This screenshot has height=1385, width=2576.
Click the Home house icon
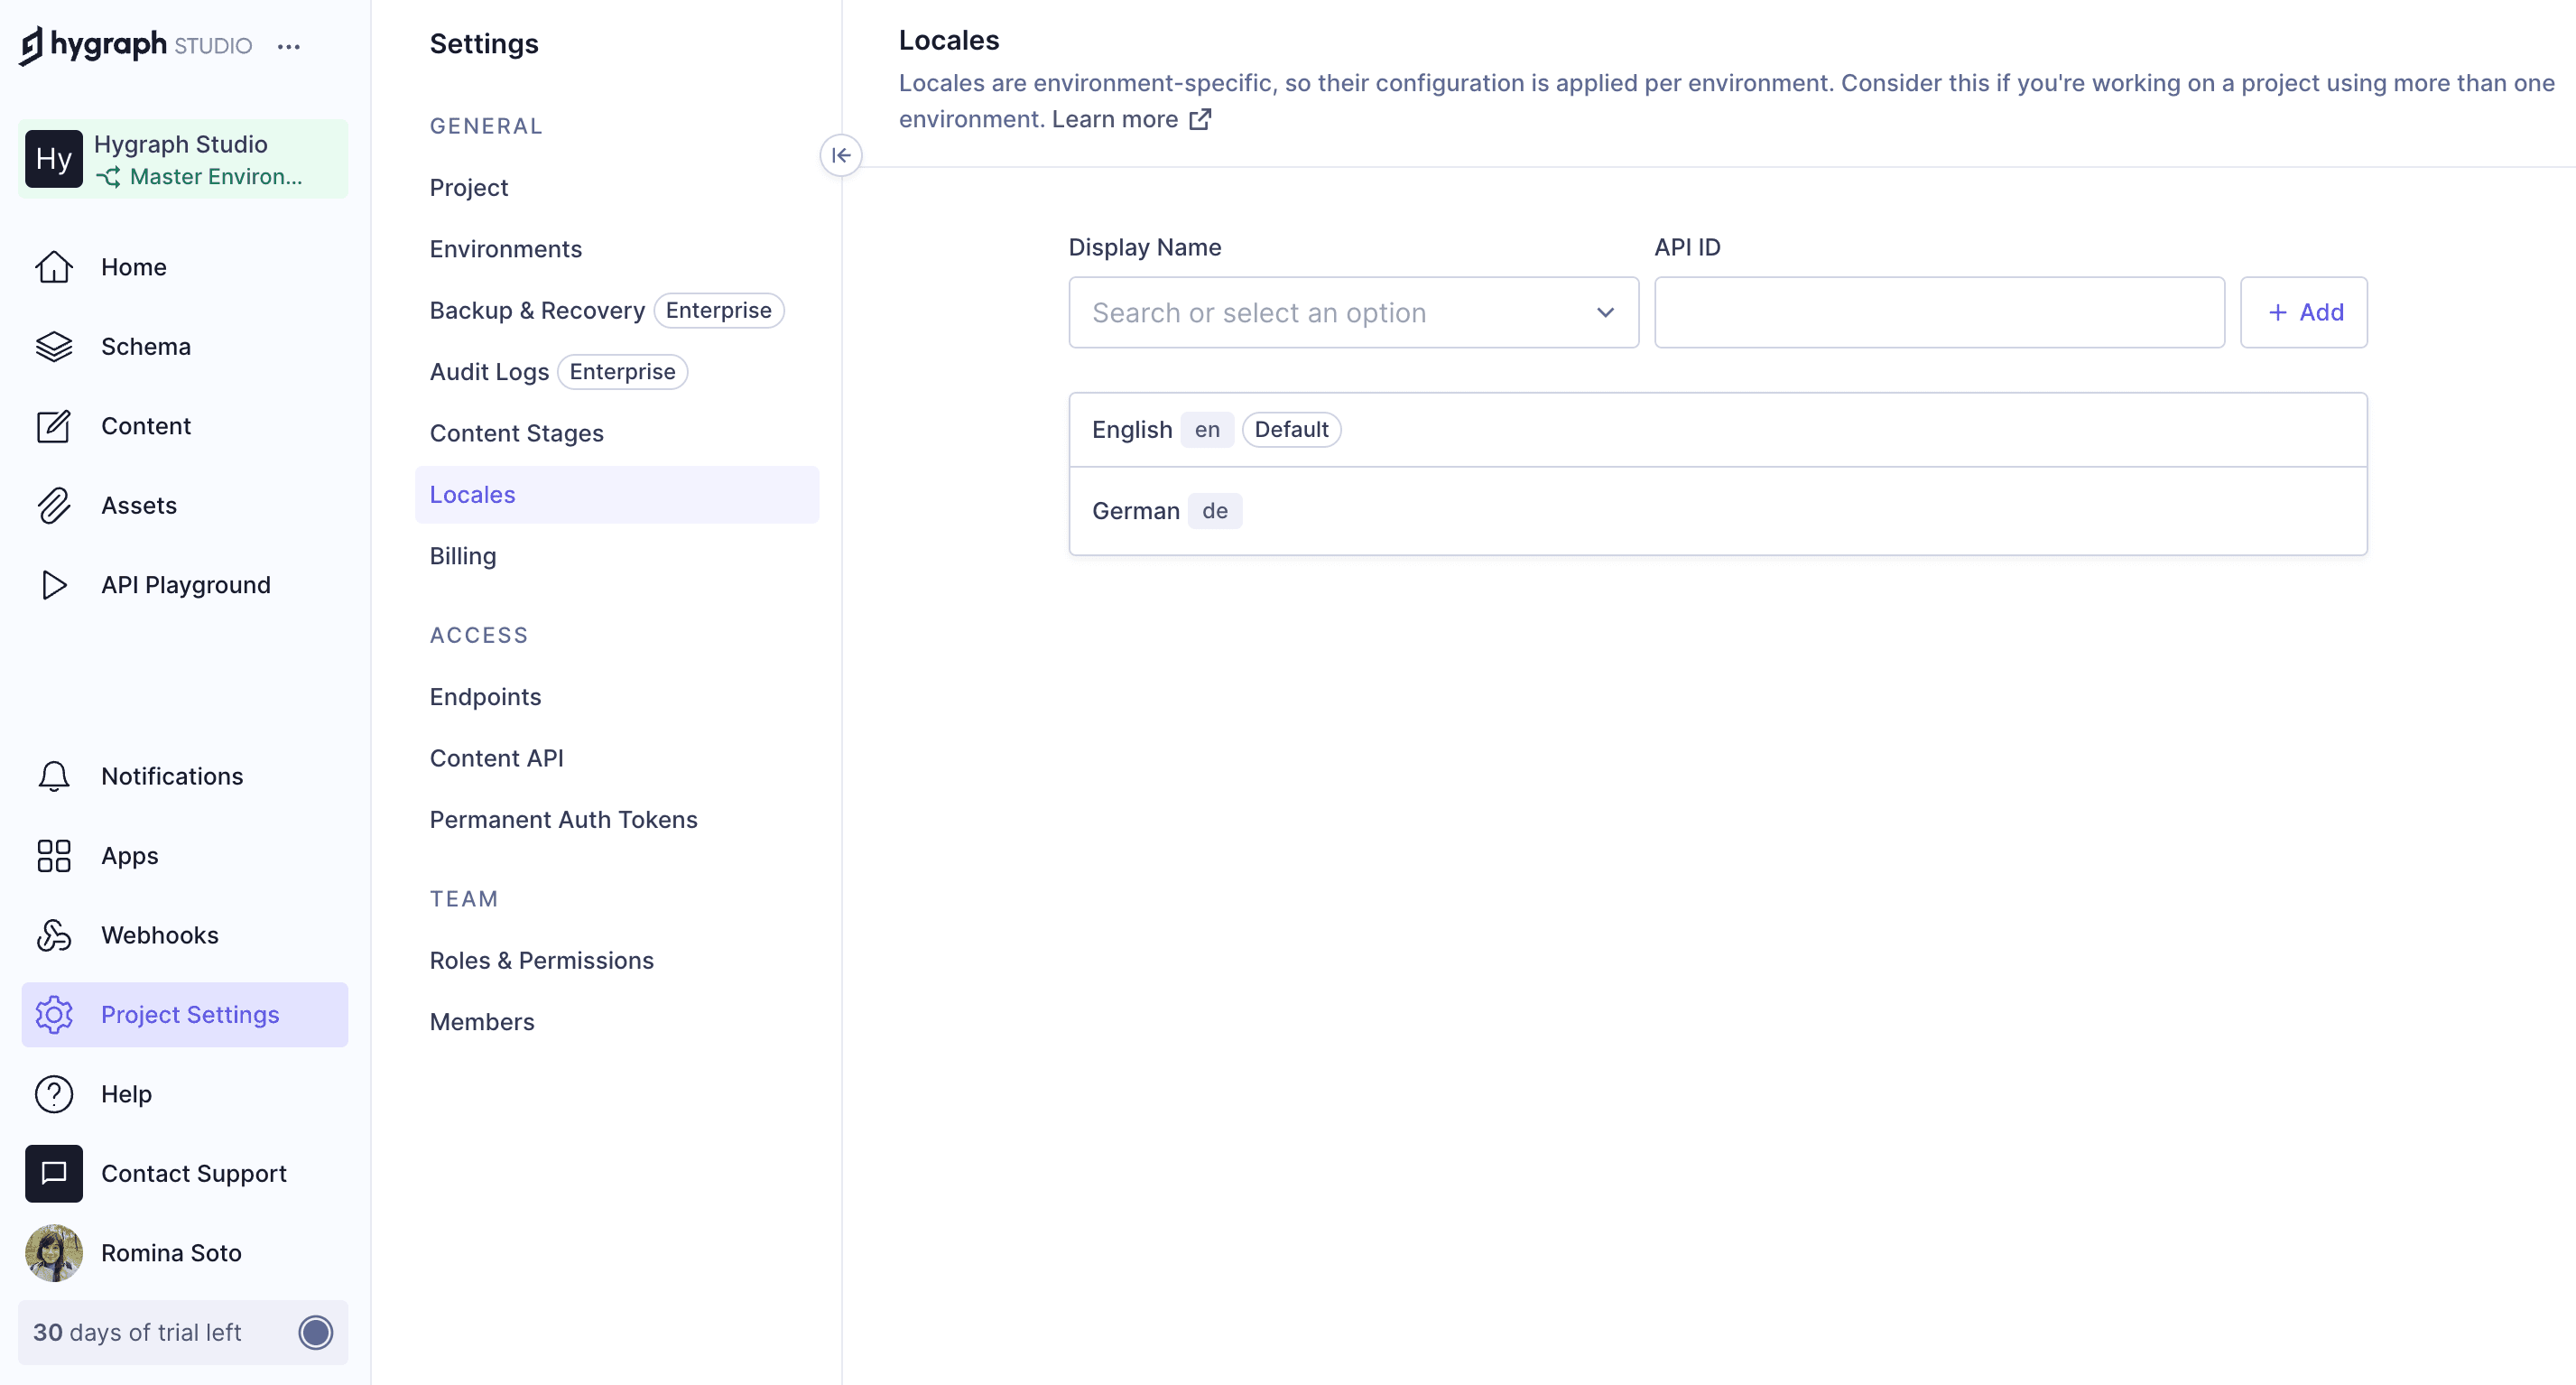(54, 267)
